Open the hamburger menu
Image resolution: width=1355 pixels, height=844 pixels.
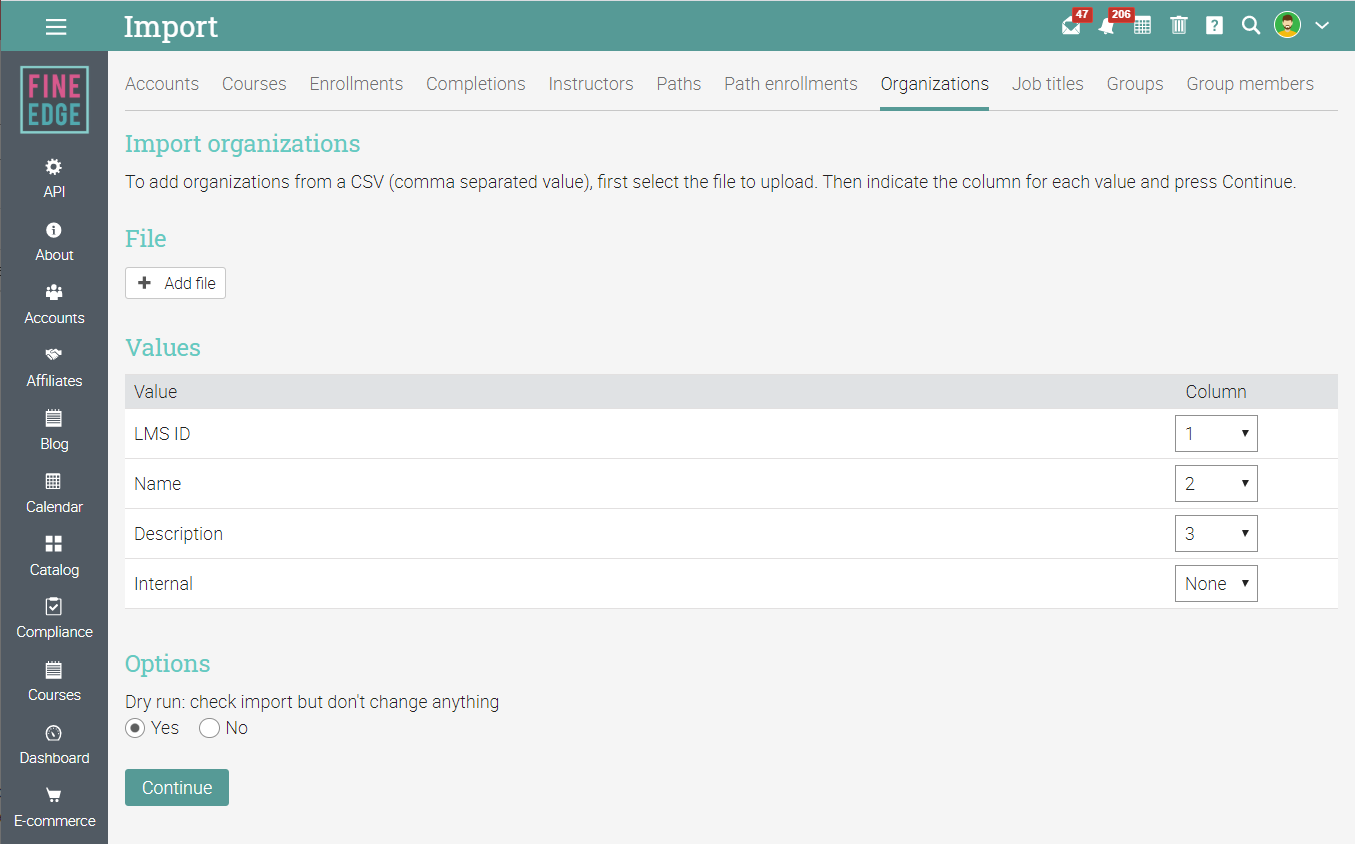click(x=56, y=27)
